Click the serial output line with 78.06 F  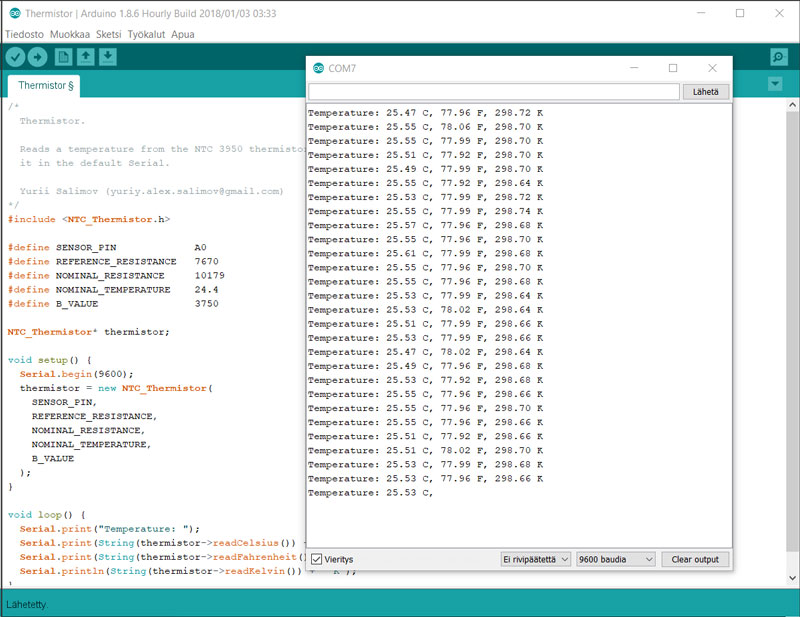426,127
